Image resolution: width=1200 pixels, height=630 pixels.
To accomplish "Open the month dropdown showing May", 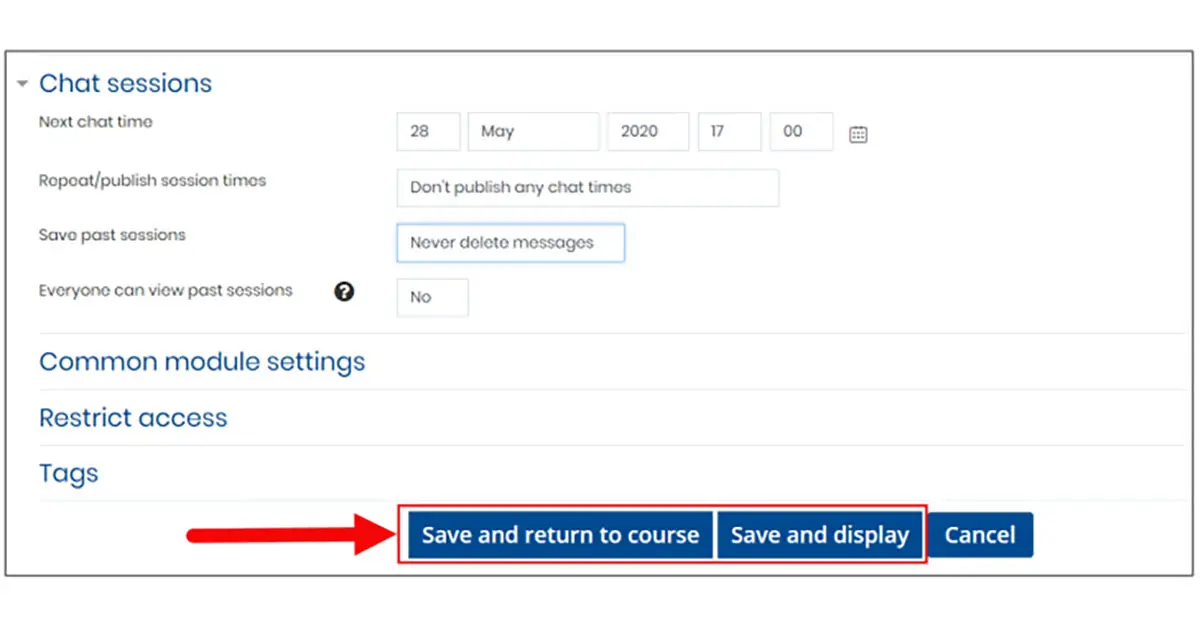I will coord(533,131).
